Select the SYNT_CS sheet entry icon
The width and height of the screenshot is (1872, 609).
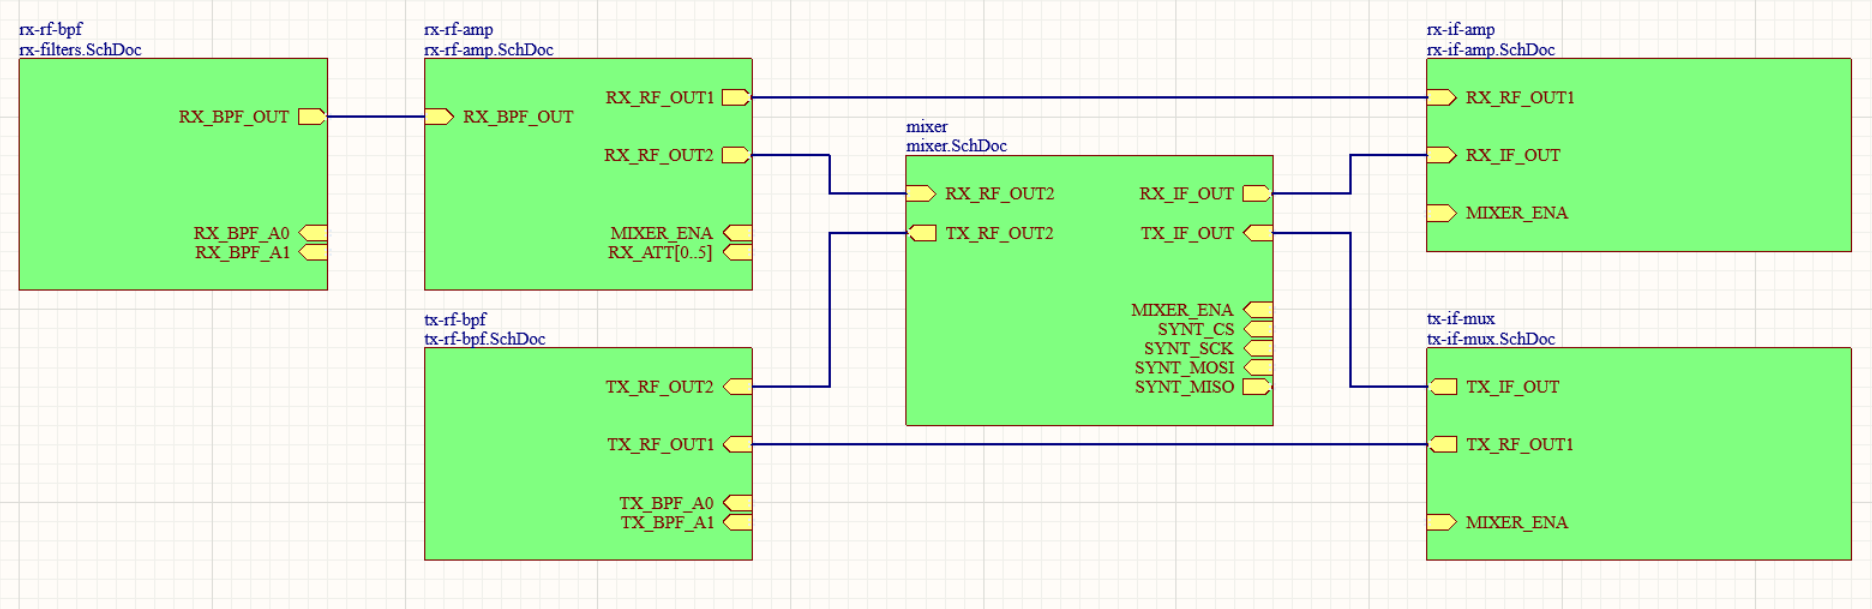click(x=1258, y=329)
